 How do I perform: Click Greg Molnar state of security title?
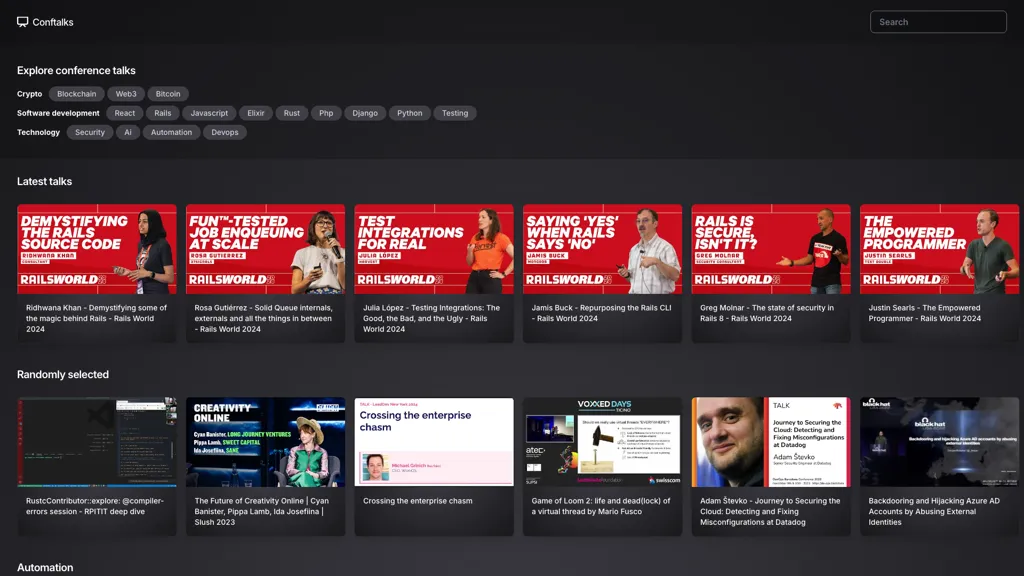(767, 313)
